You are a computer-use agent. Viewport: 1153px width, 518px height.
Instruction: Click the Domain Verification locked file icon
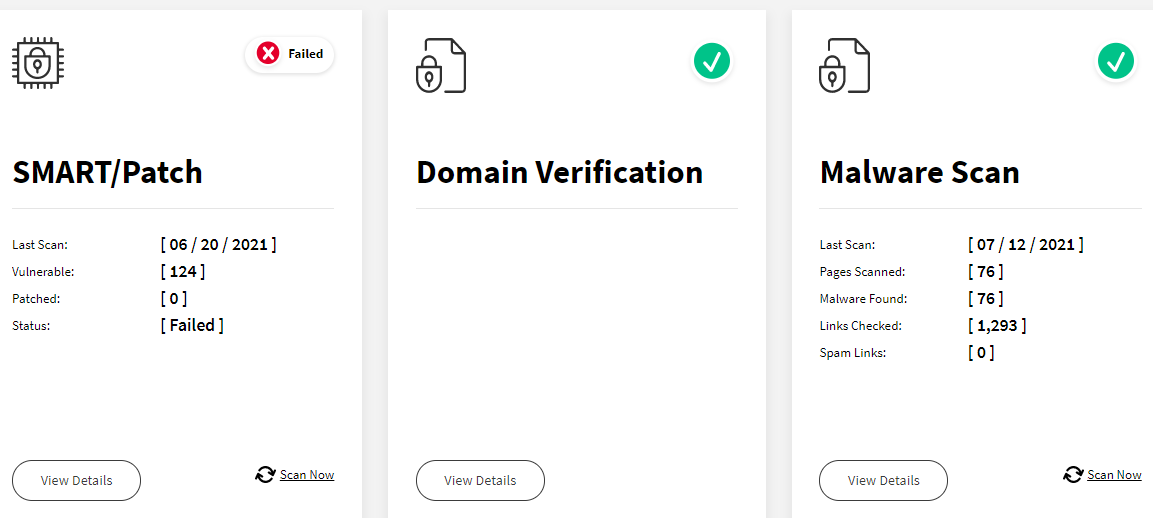441,65
